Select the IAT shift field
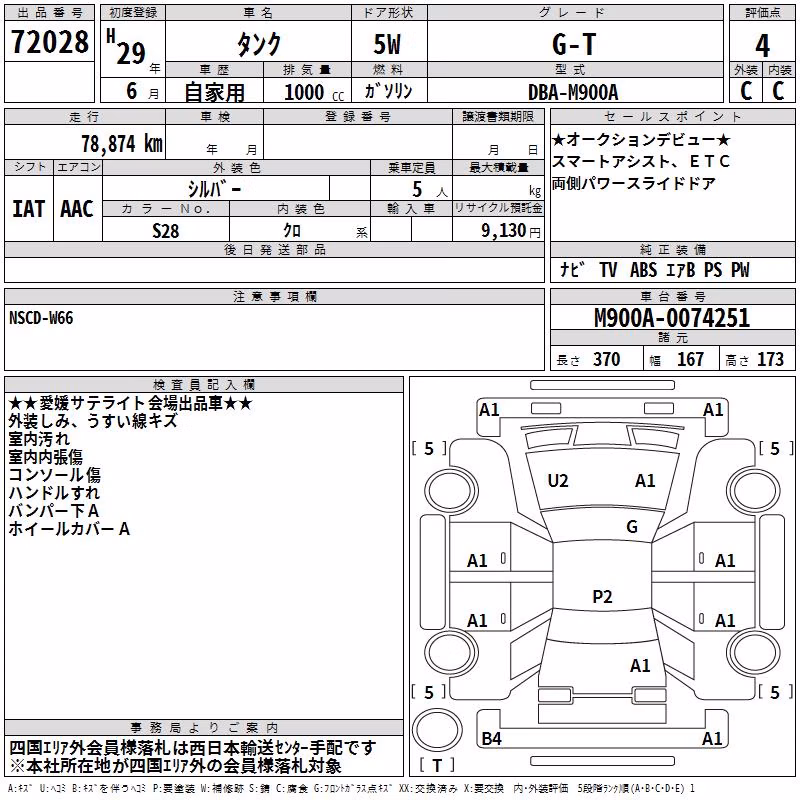 coord(29,209)
